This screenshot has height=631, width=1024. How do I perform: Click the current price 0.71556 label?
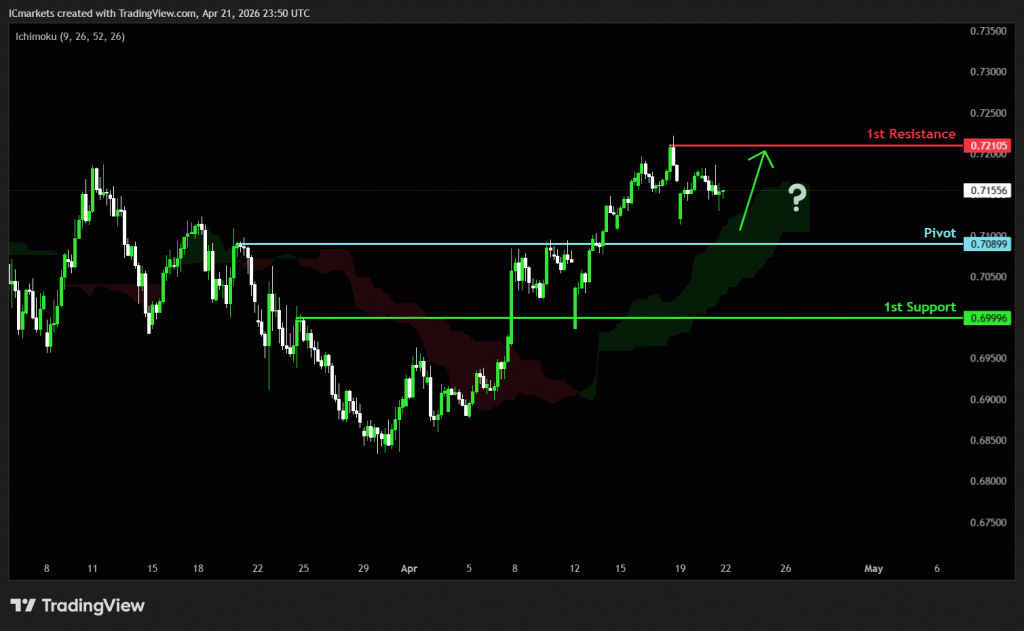click(987, 190)
